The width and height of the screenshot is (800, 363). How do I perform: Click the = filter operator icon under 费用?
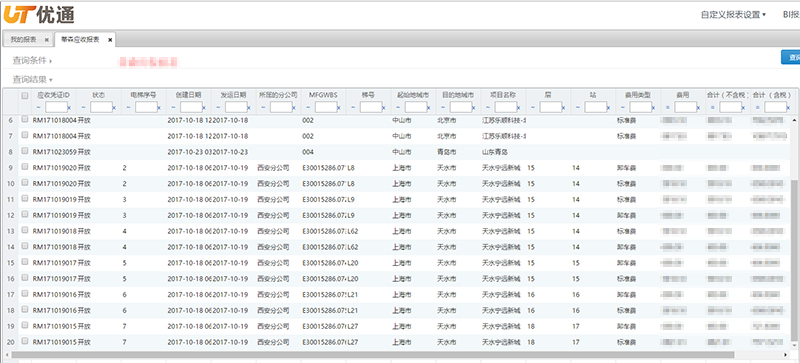click(x=668, y=108)
